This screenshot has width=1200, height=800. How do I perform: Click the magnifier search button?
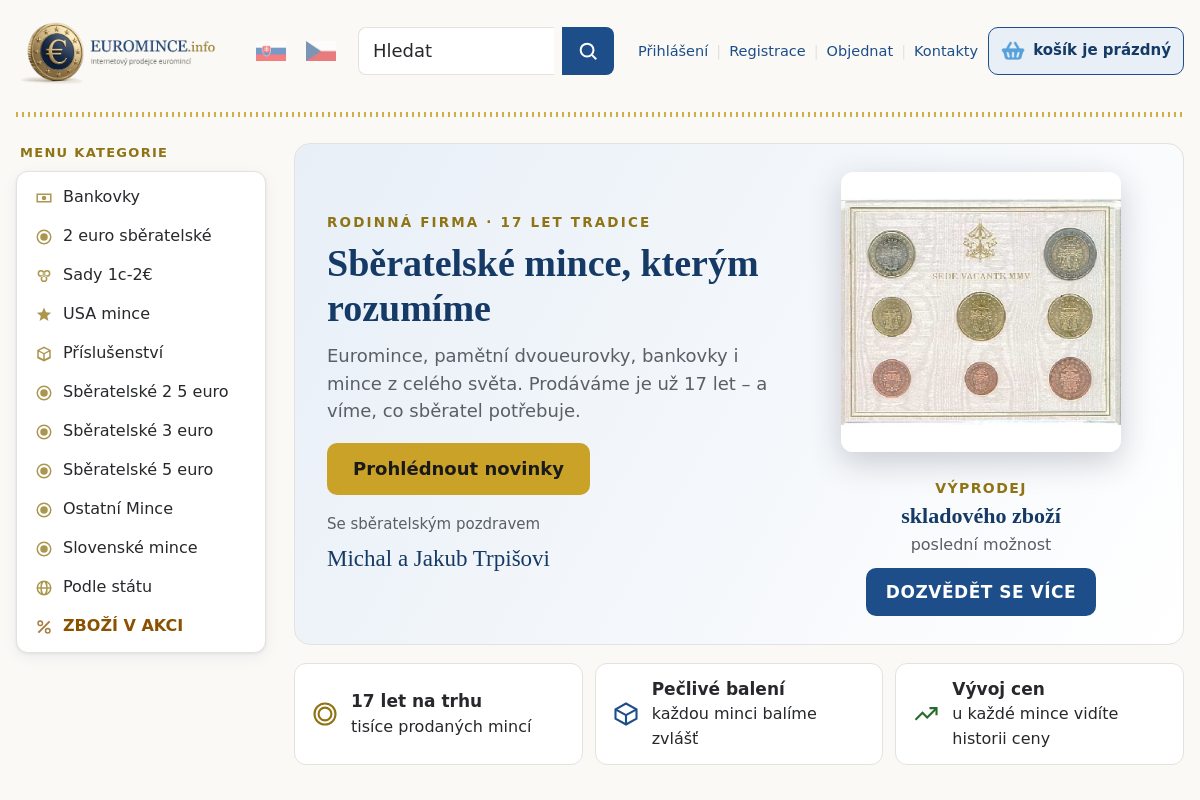click(x=588, y=51)
